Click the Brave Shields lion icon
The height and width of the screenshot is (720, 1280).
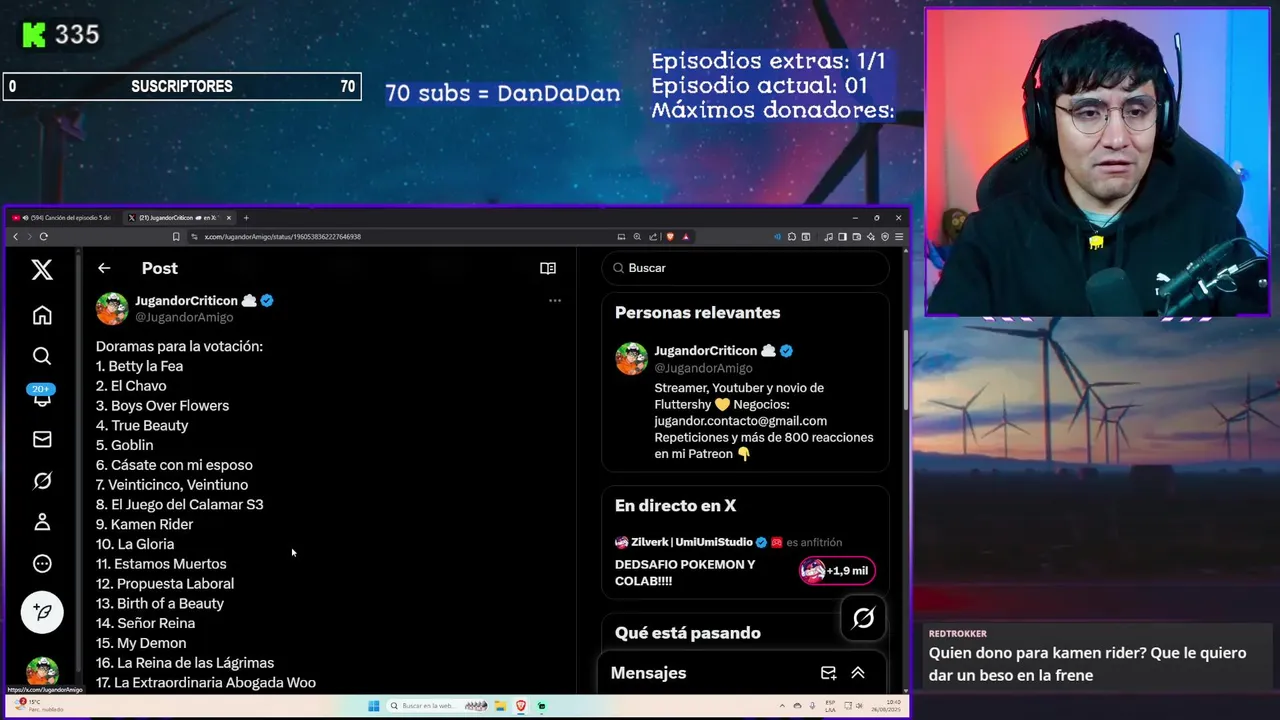tap(670, 237)
